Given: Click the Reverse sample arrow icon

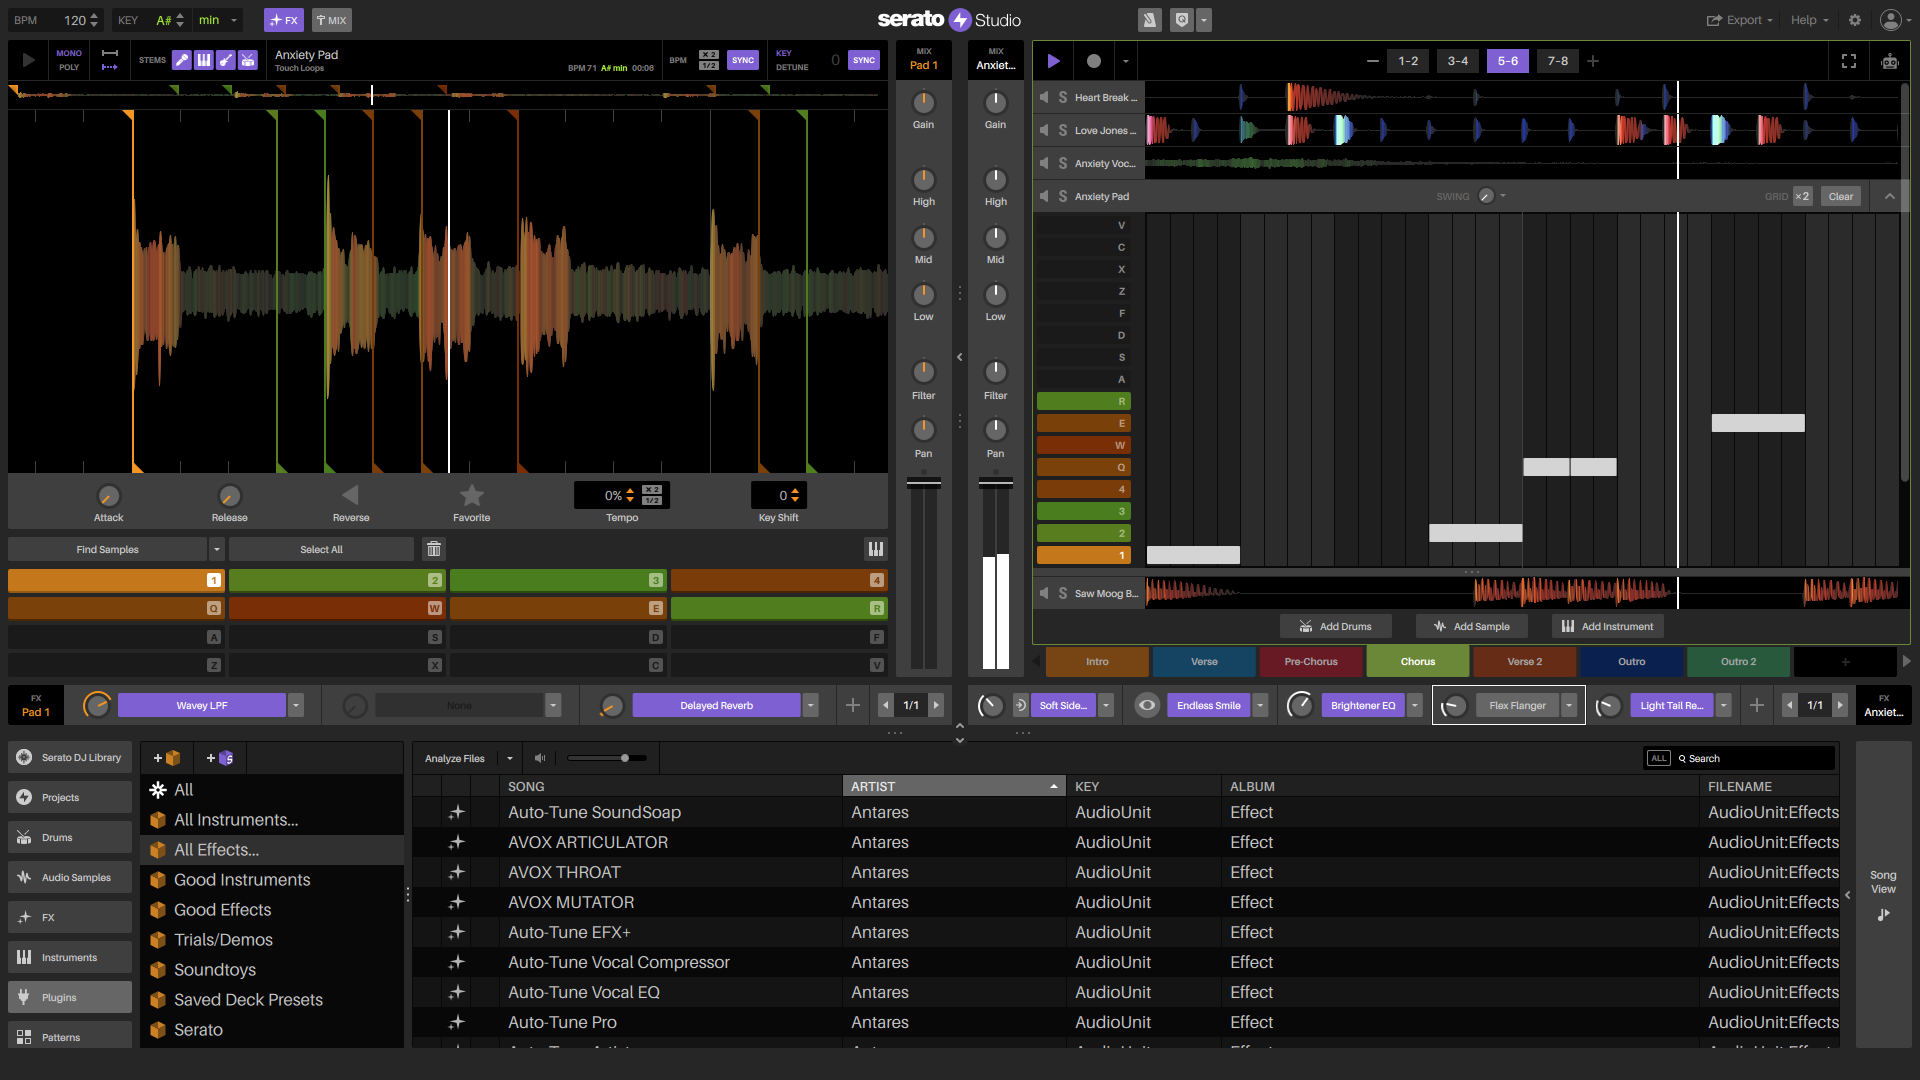Looking at the screenshot, I should [x=350, y=495].
